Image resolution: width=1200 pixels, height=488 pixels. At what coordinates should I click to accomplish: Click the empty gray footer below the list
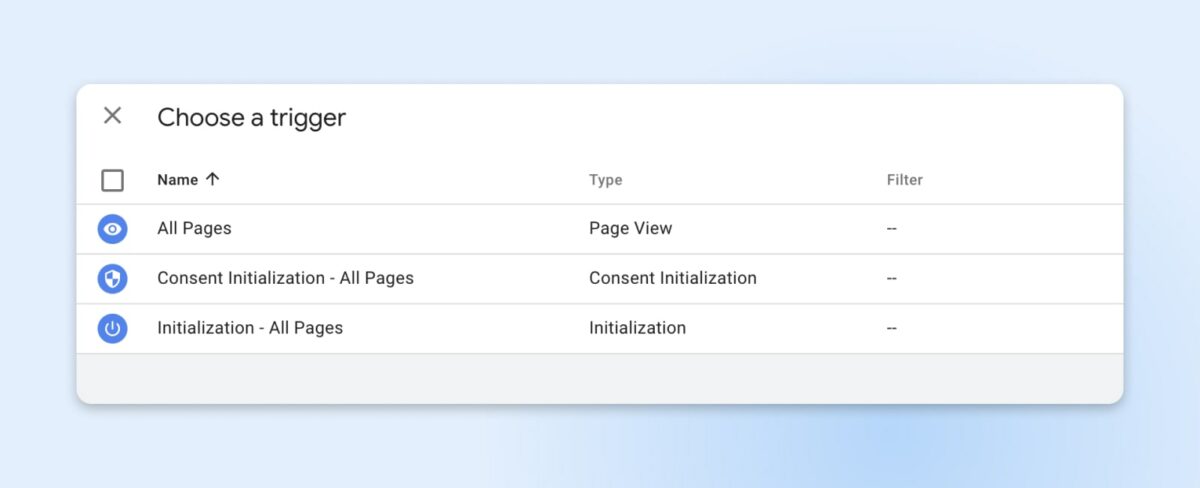[x=600, y=378]
